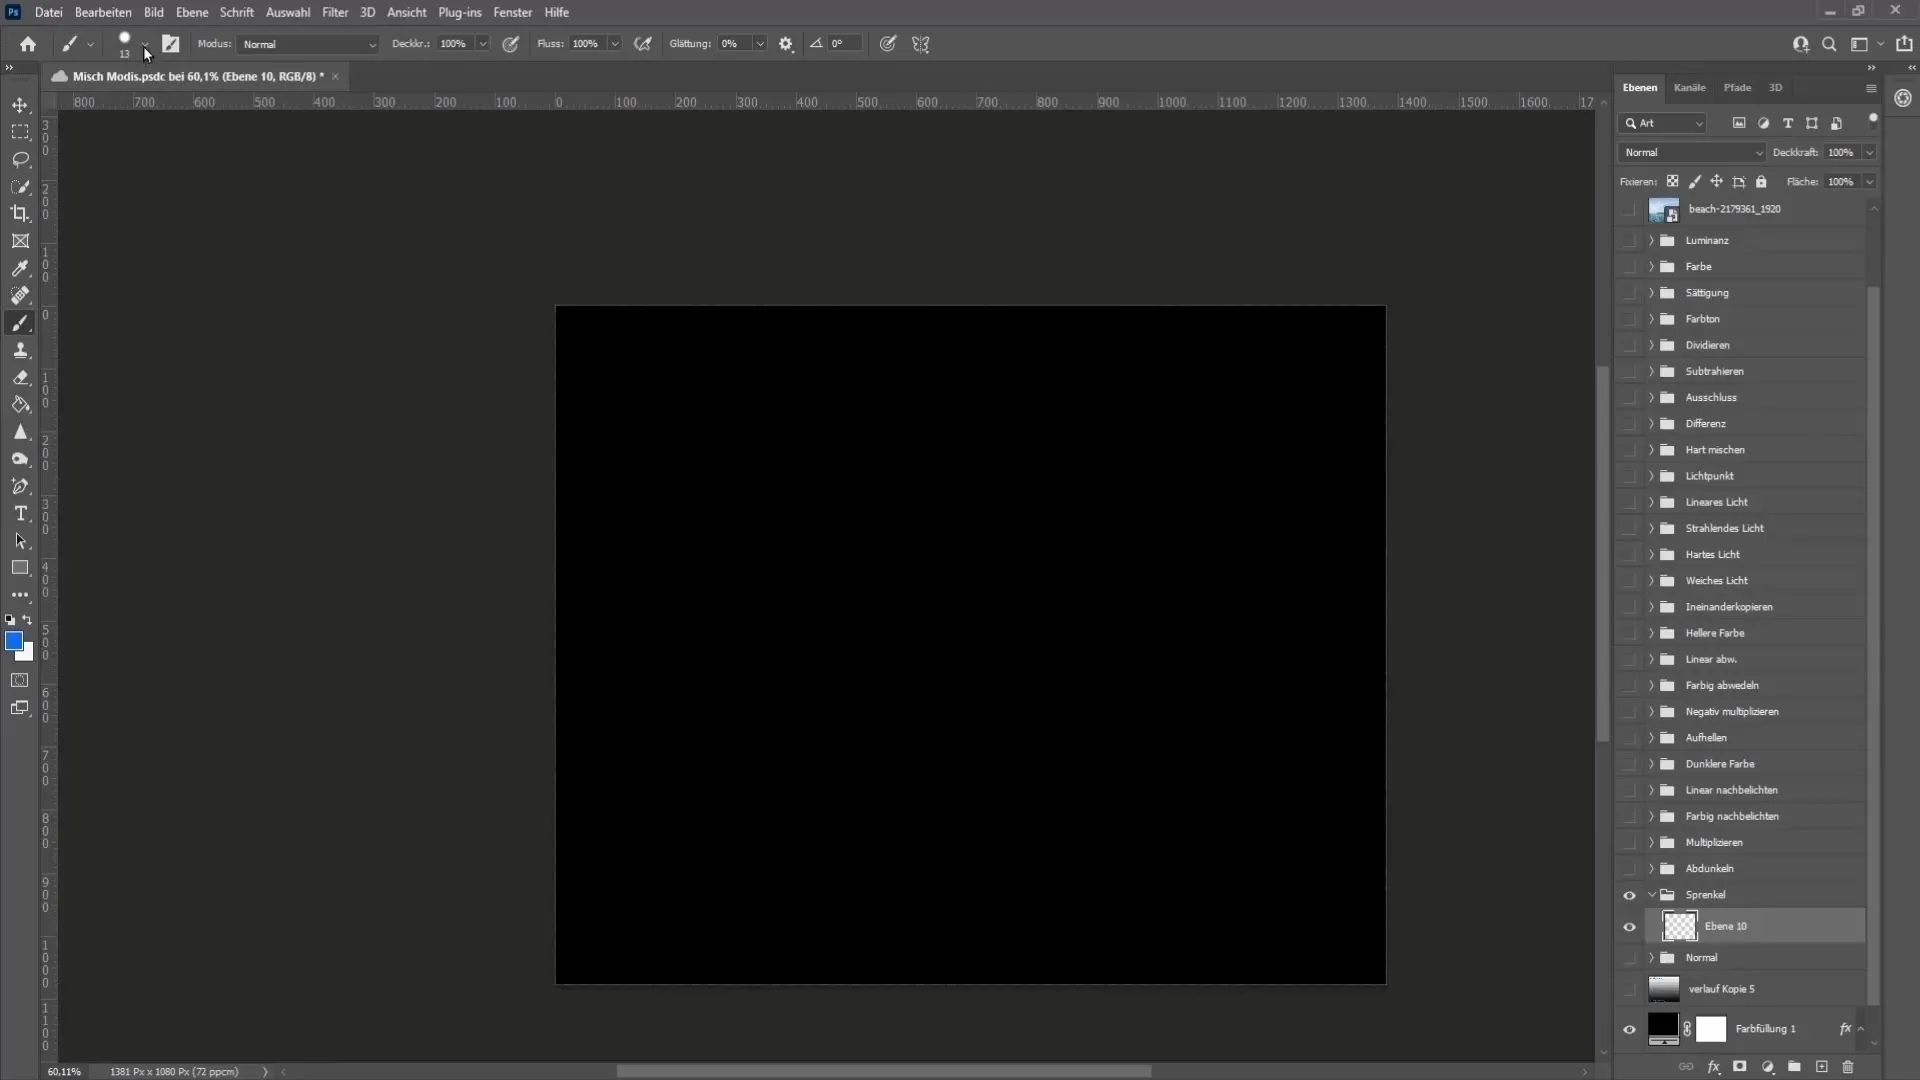The height and width of the screenshot is (1080, 1920).
Task: Select the Brush tool in toolbar
Action: pos(20,323)
